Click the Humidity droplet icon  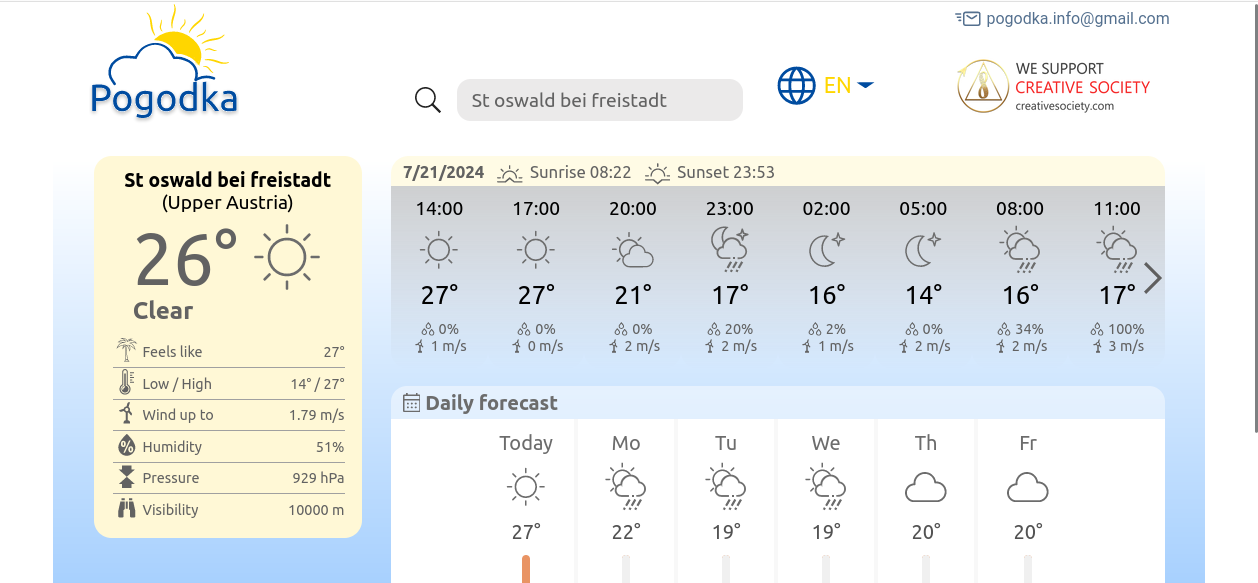[x=126, y=446]
